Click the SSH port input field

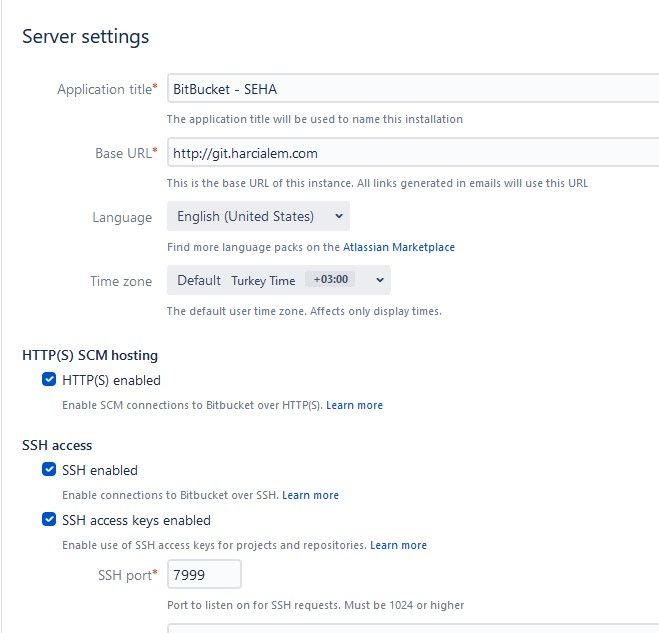[204, 574]
